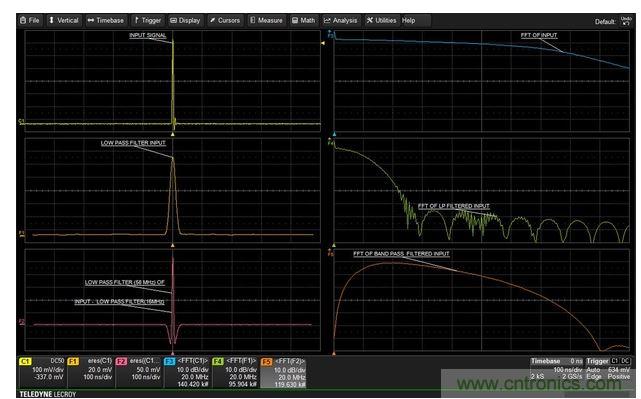The image size is (641, 399).
Task: Open the Trigger descriptor box
Action: click(608, 369)
